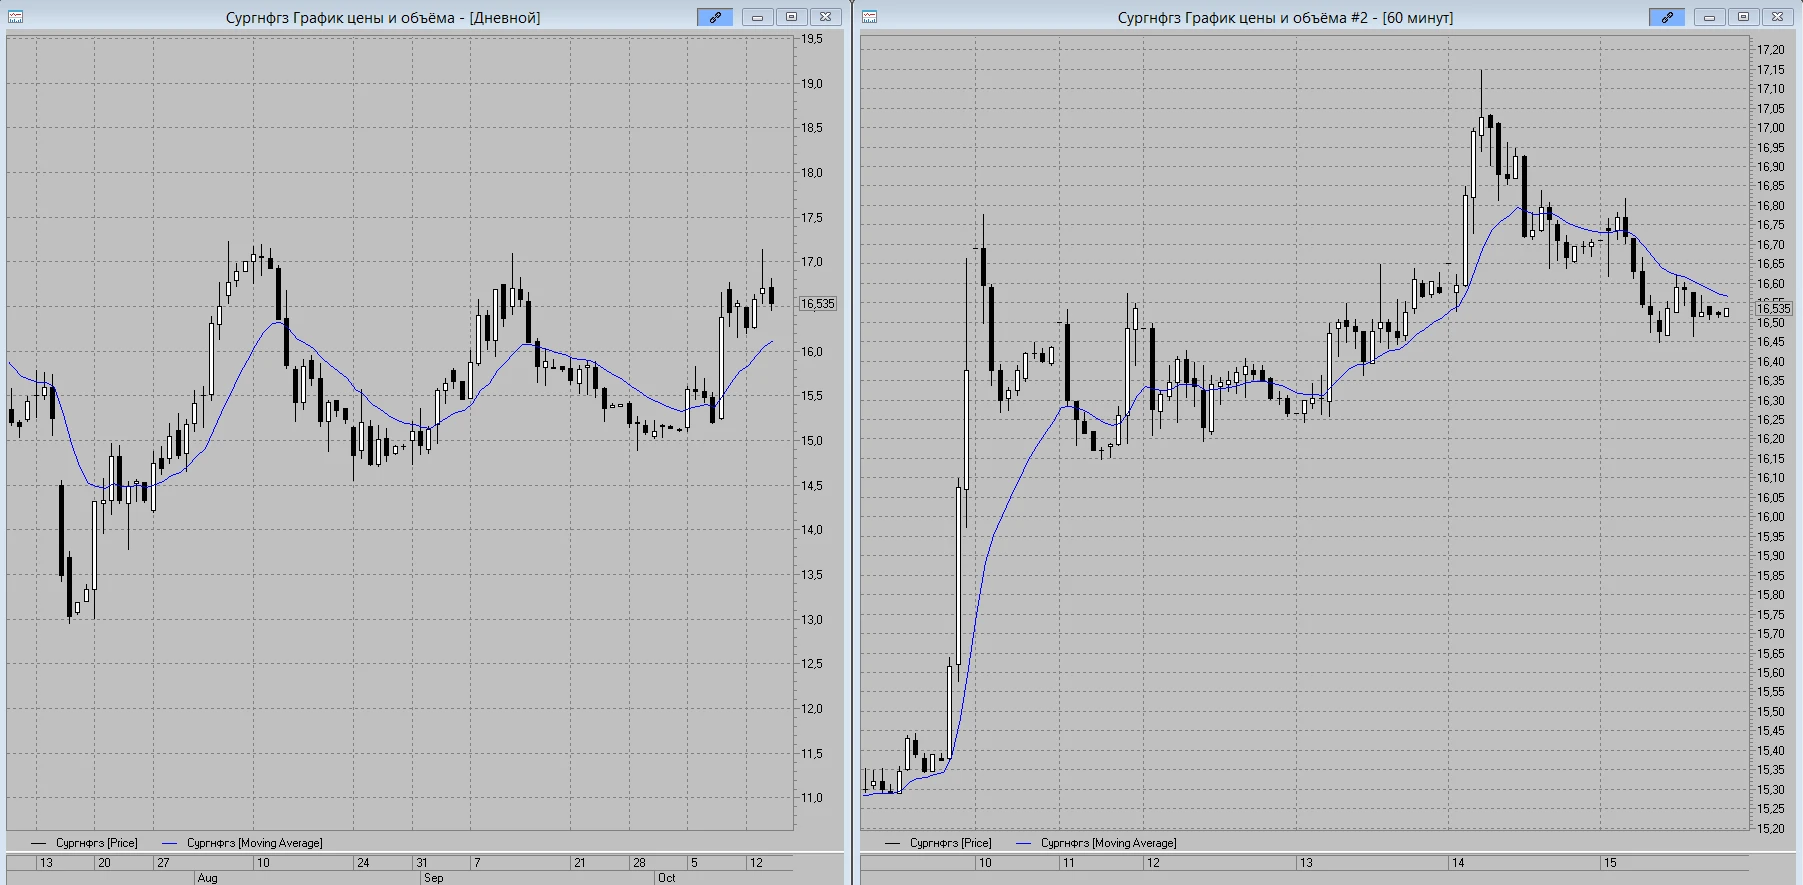This screenshot has width=1803, height=885.
Task: Click the 'Sep' month label on daily time axis
Action: point(433,878)
